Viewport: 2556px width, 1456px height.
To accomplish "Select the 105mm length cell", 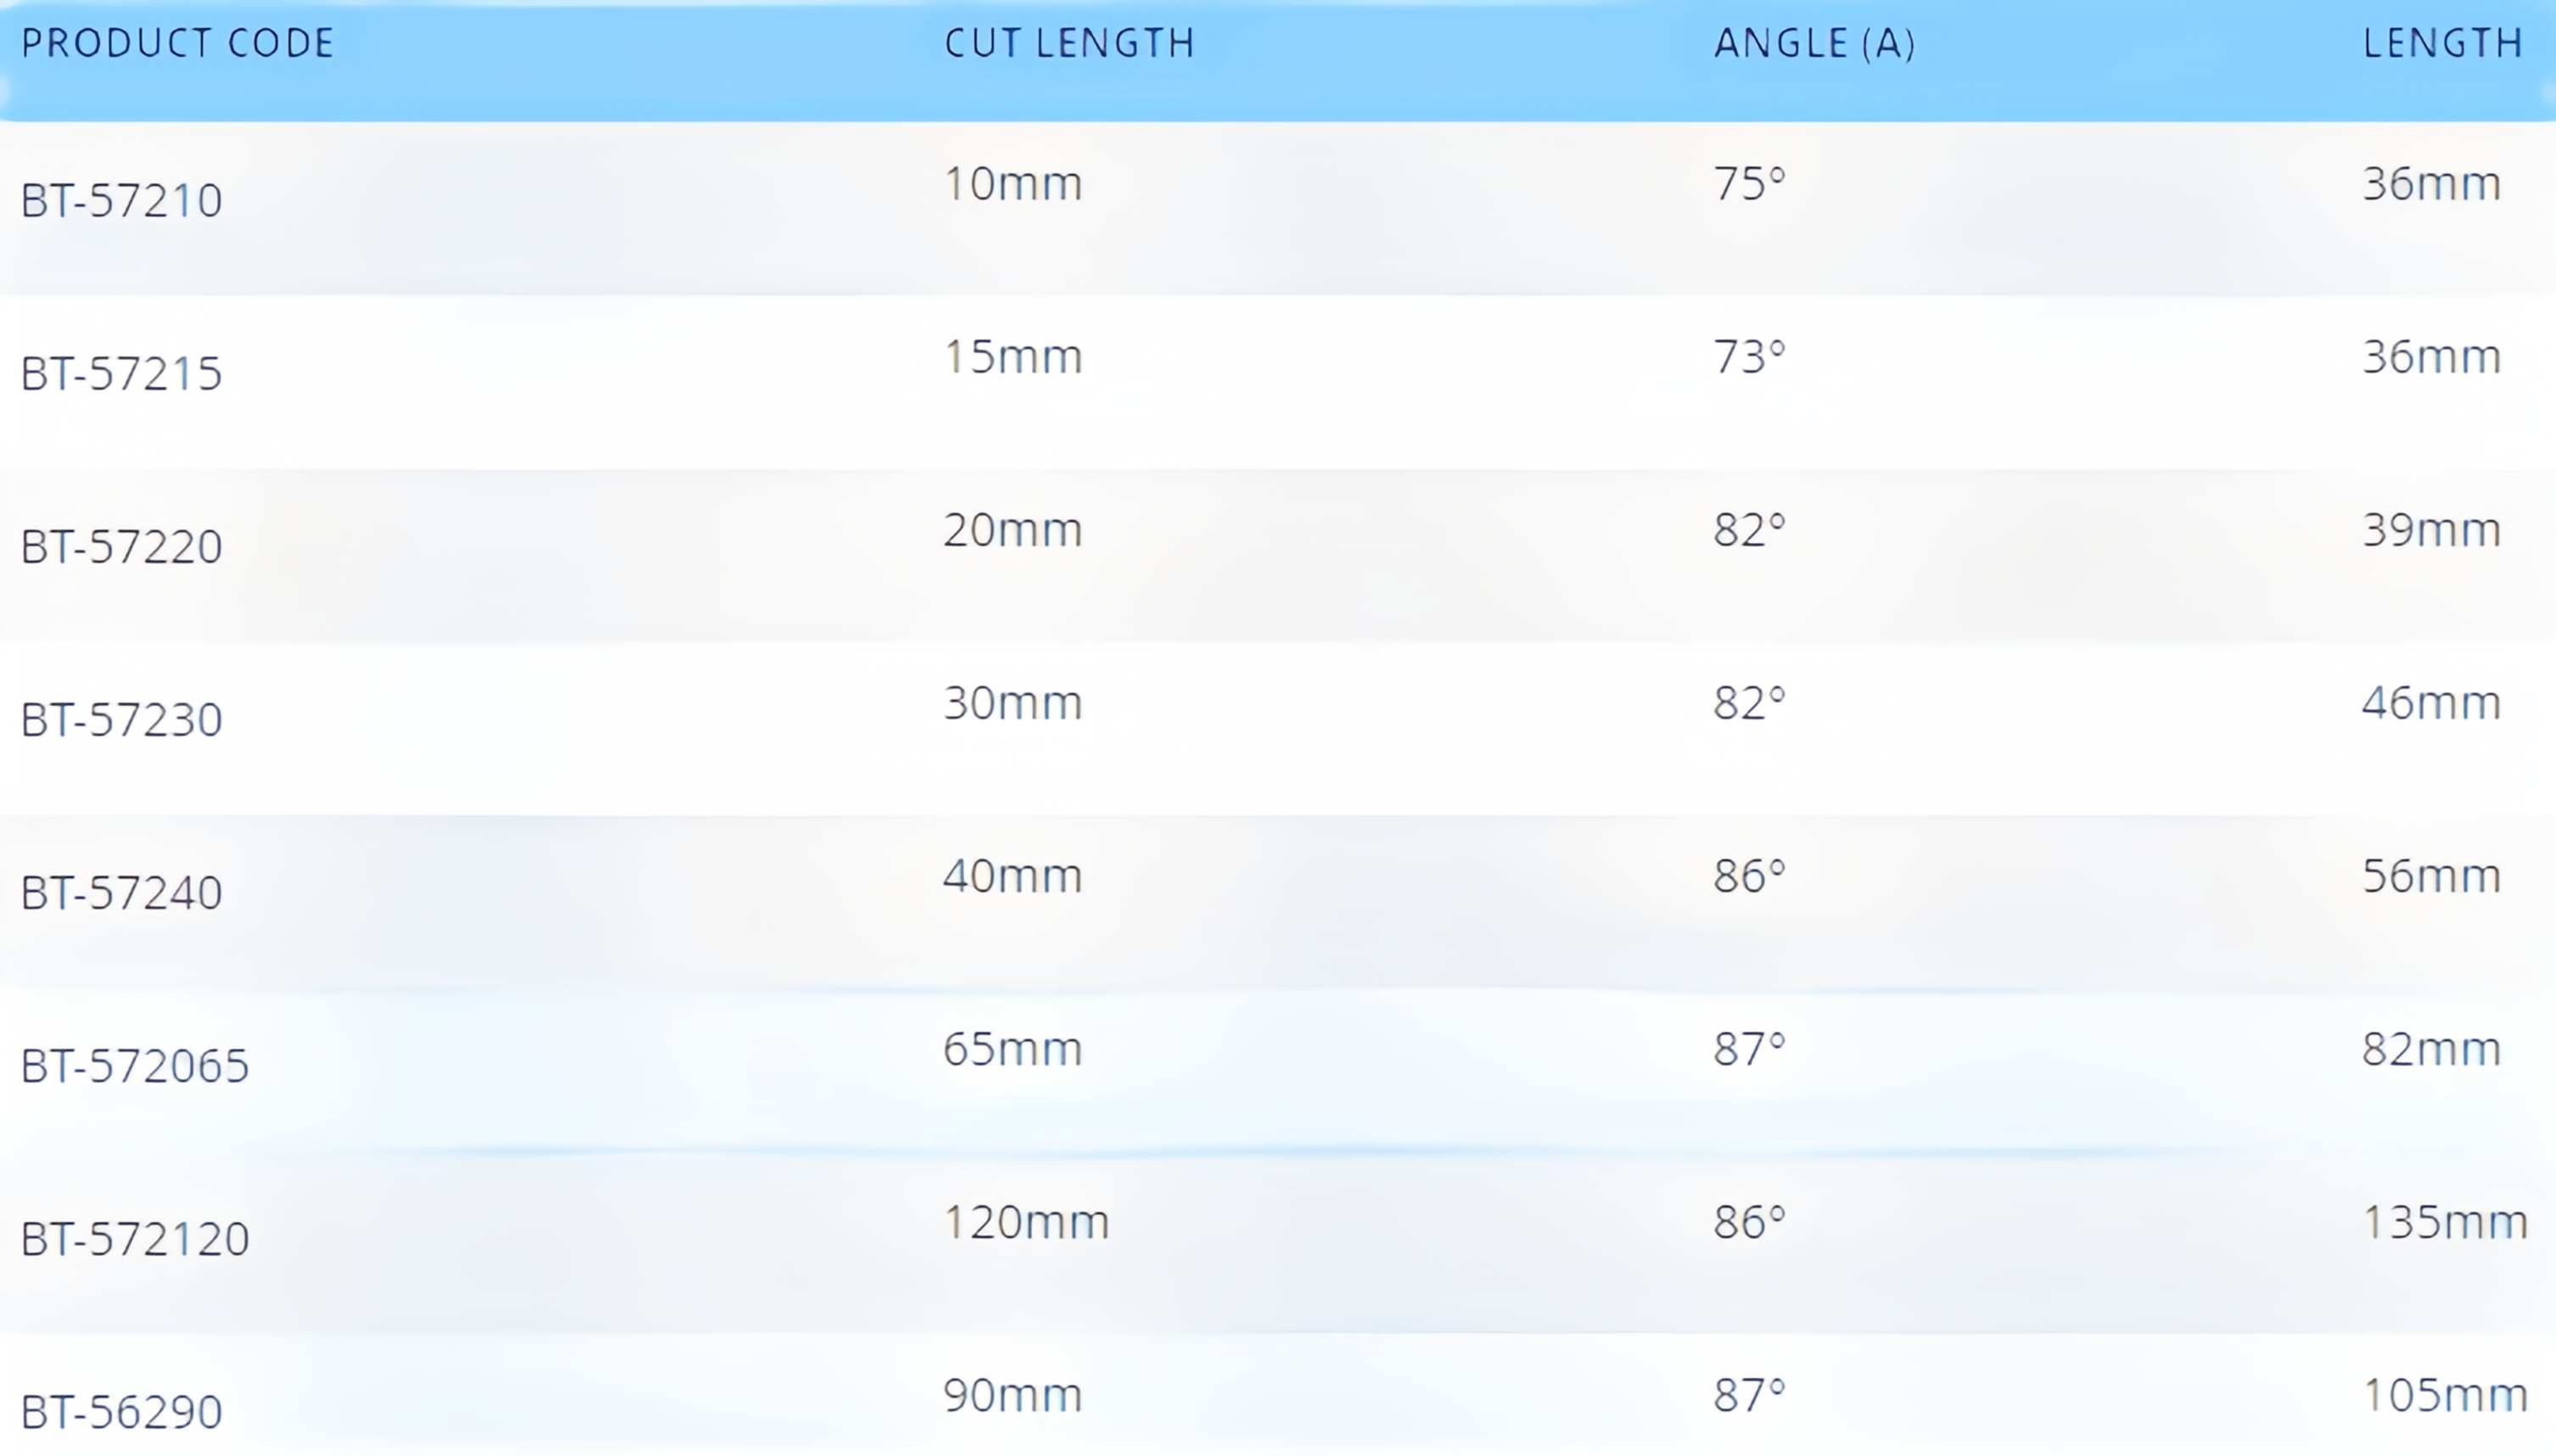I will point(2444,1394).
